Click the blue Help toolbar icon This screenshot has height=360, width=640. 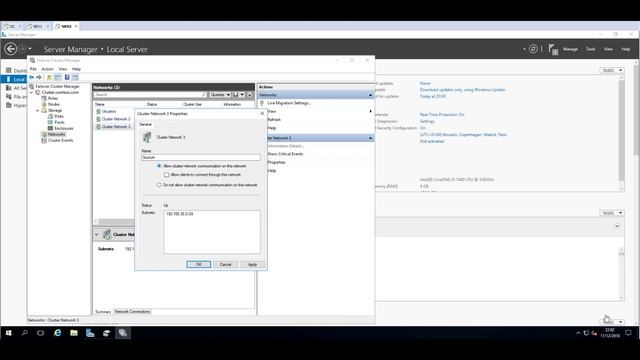coord(67,77)
